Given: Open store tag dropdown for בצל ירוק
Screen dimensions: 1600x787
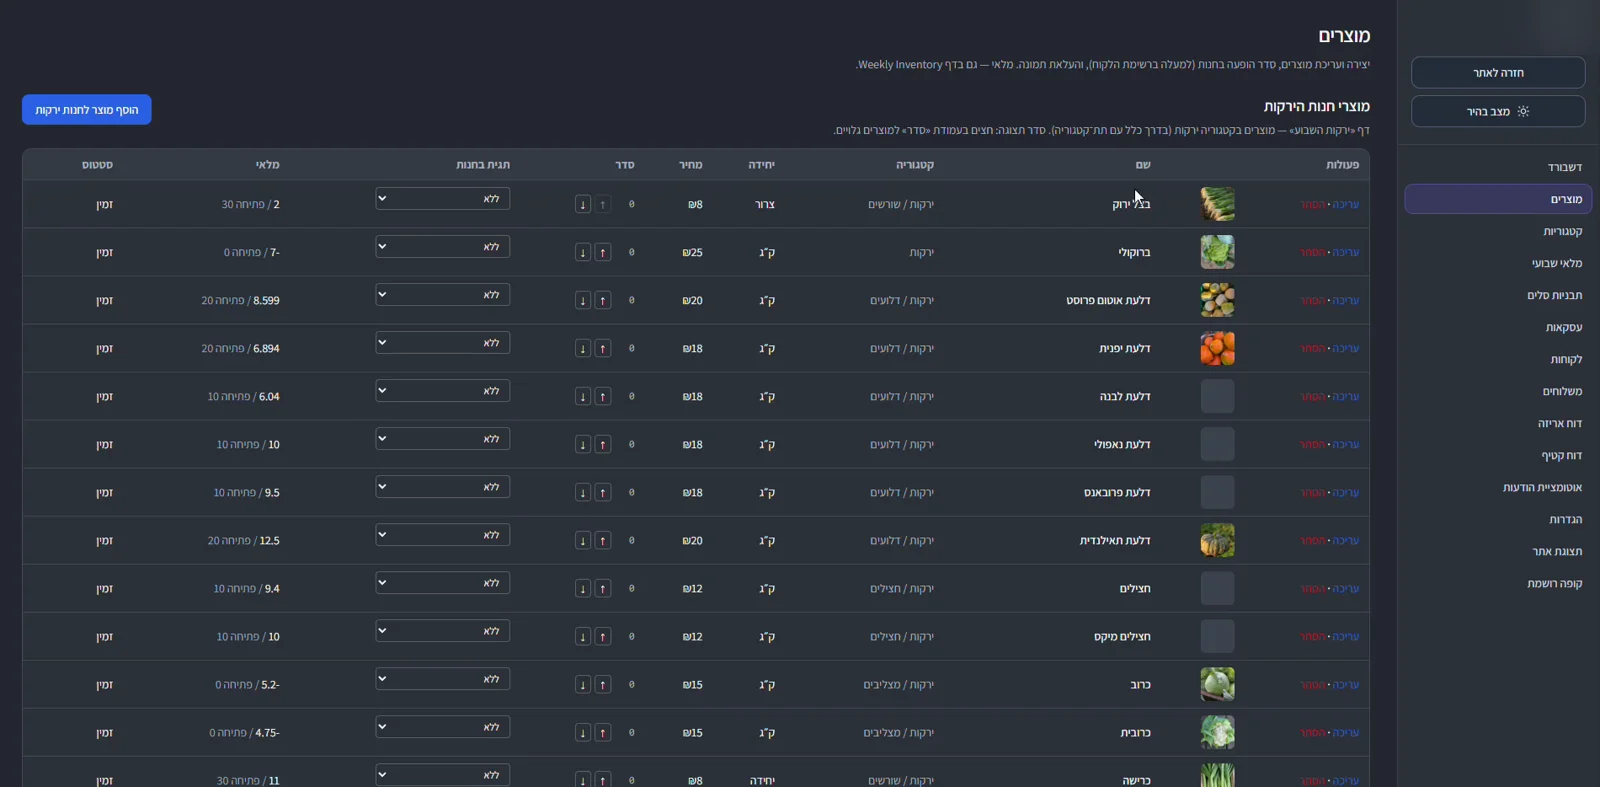Looking at the screenshot, I should click(443, 198).
